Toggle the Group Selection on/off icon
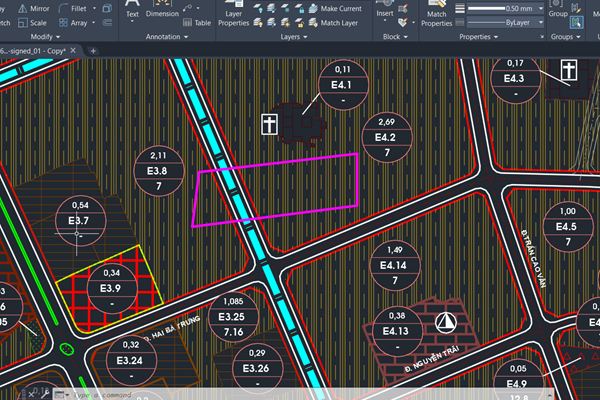The image size is (600, 400). tap(576, 23)
